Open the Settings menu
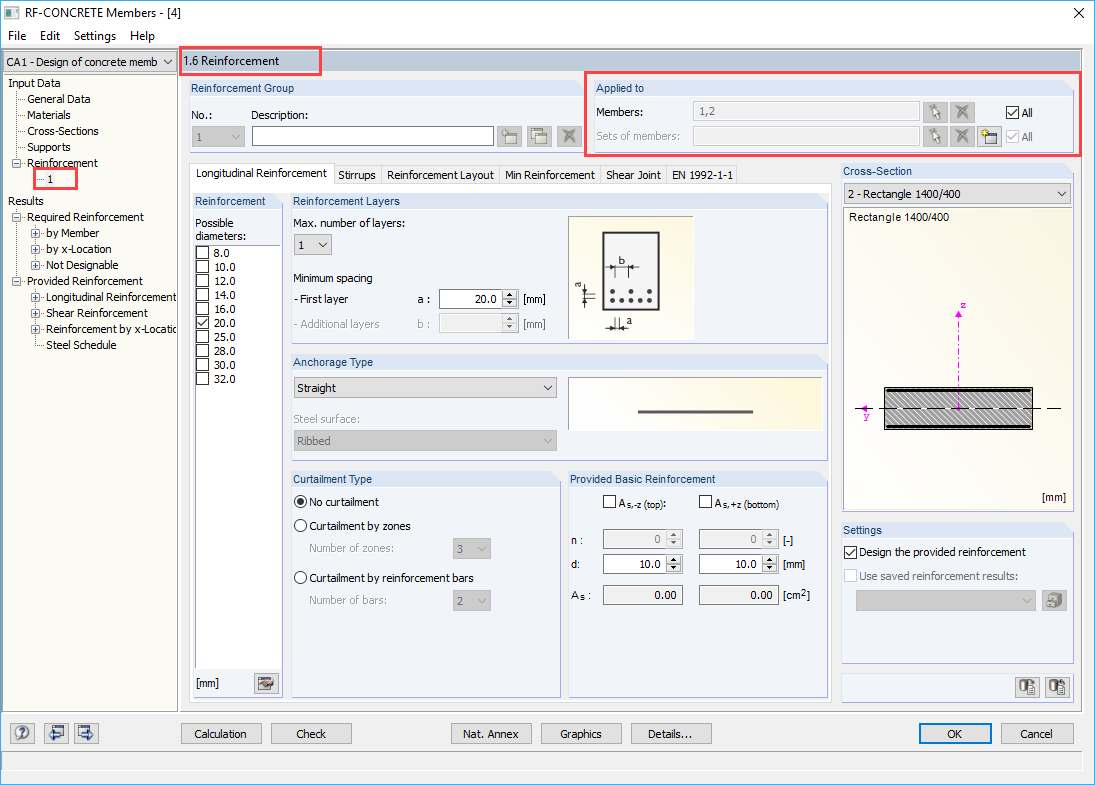Screen dimensions: 1095x785 [95, 36]
